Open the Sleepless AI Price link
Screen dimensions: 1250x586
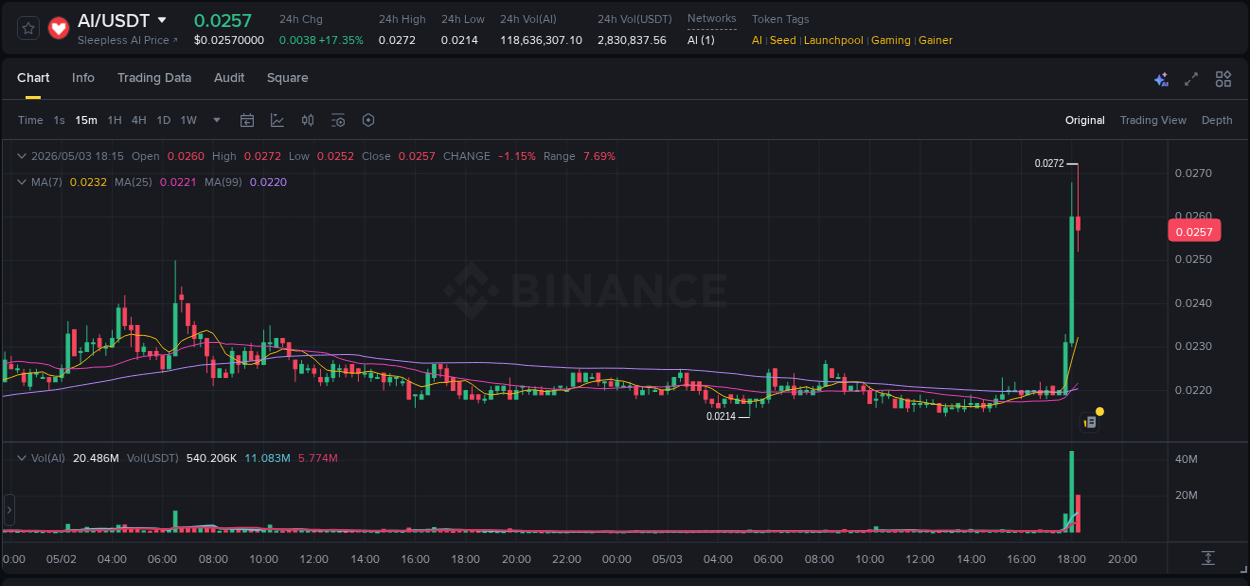[128, 40]
